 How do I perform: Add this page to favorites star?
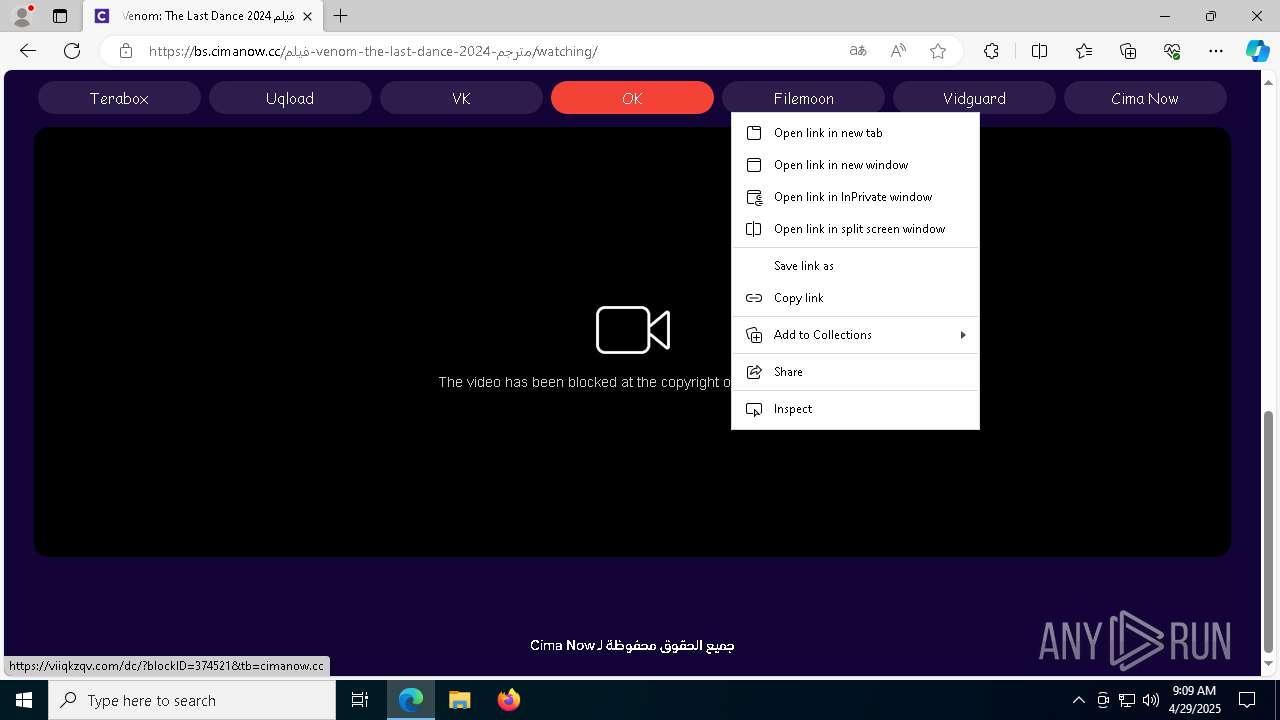[938, 51]
